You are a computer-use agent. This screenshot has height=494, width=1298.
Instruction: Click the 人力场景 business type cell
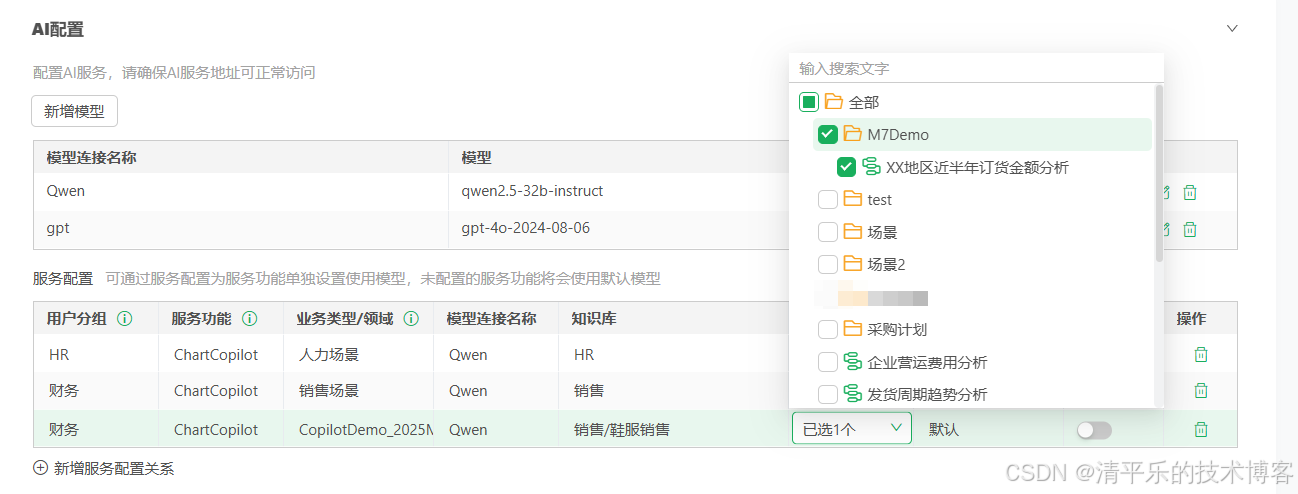coord(358,354)
